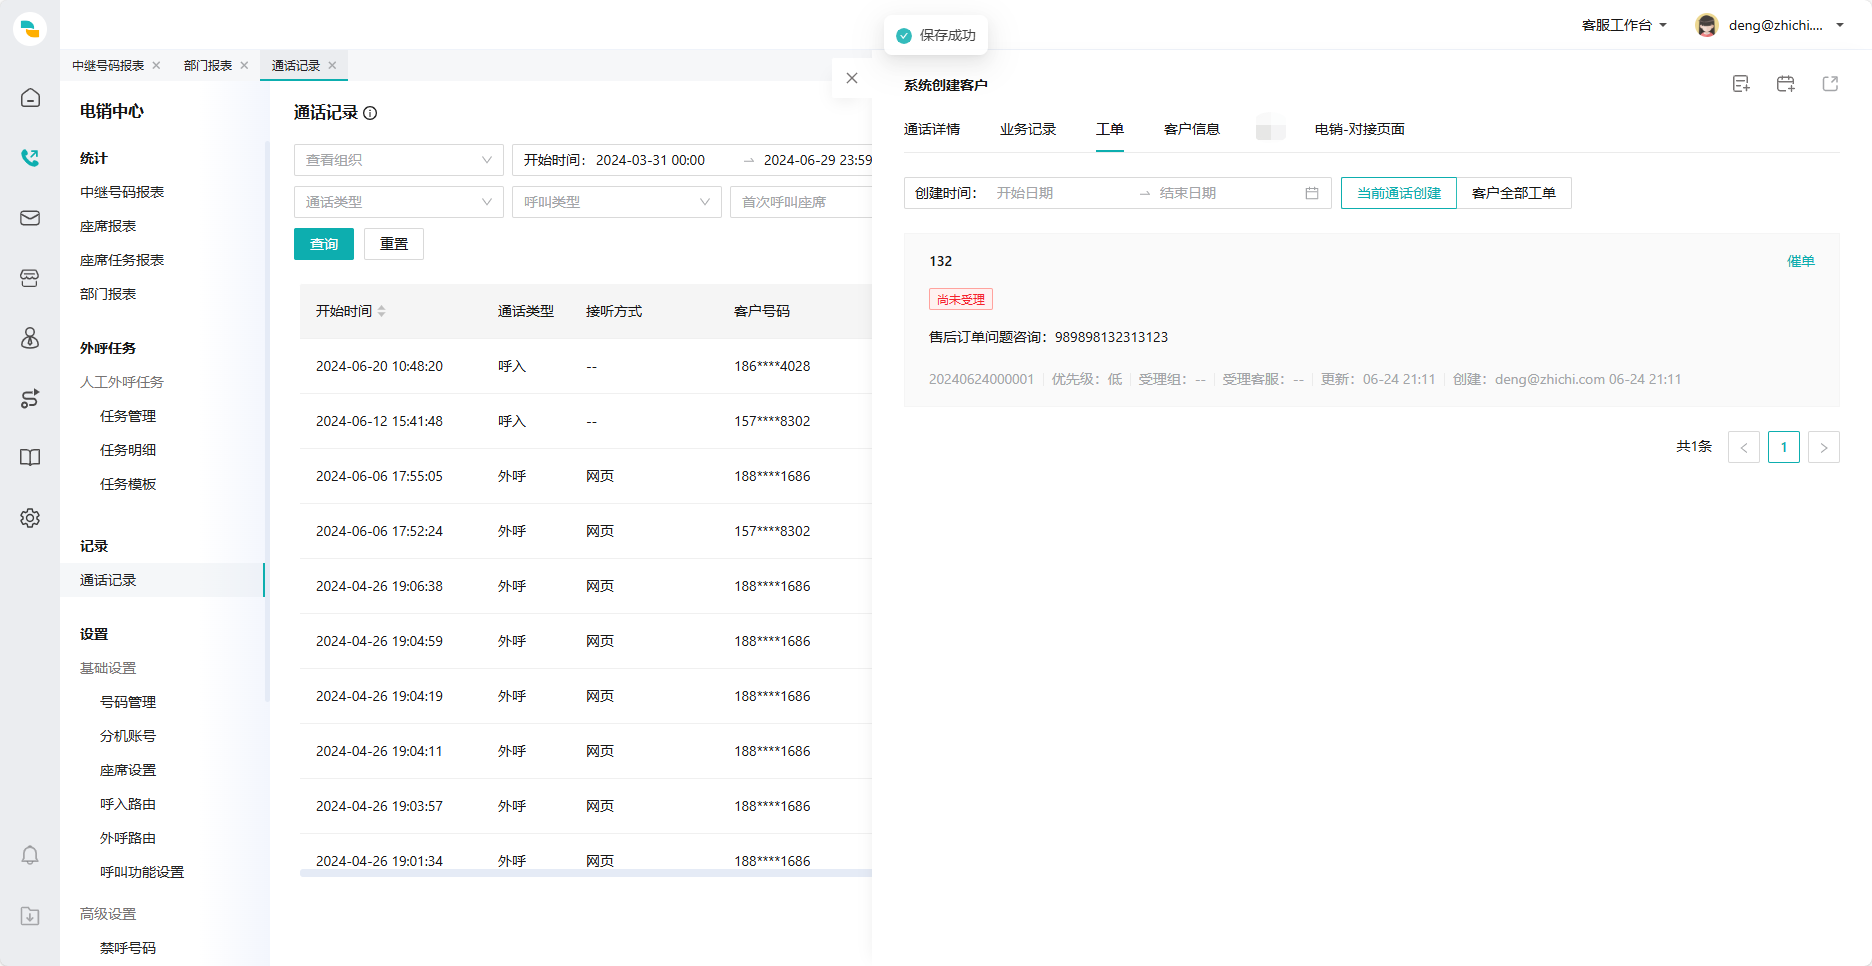Screen dimensions: 1872x966
Task: Switch to the 业务记录 tab
Action: (x=1028, y=129)
